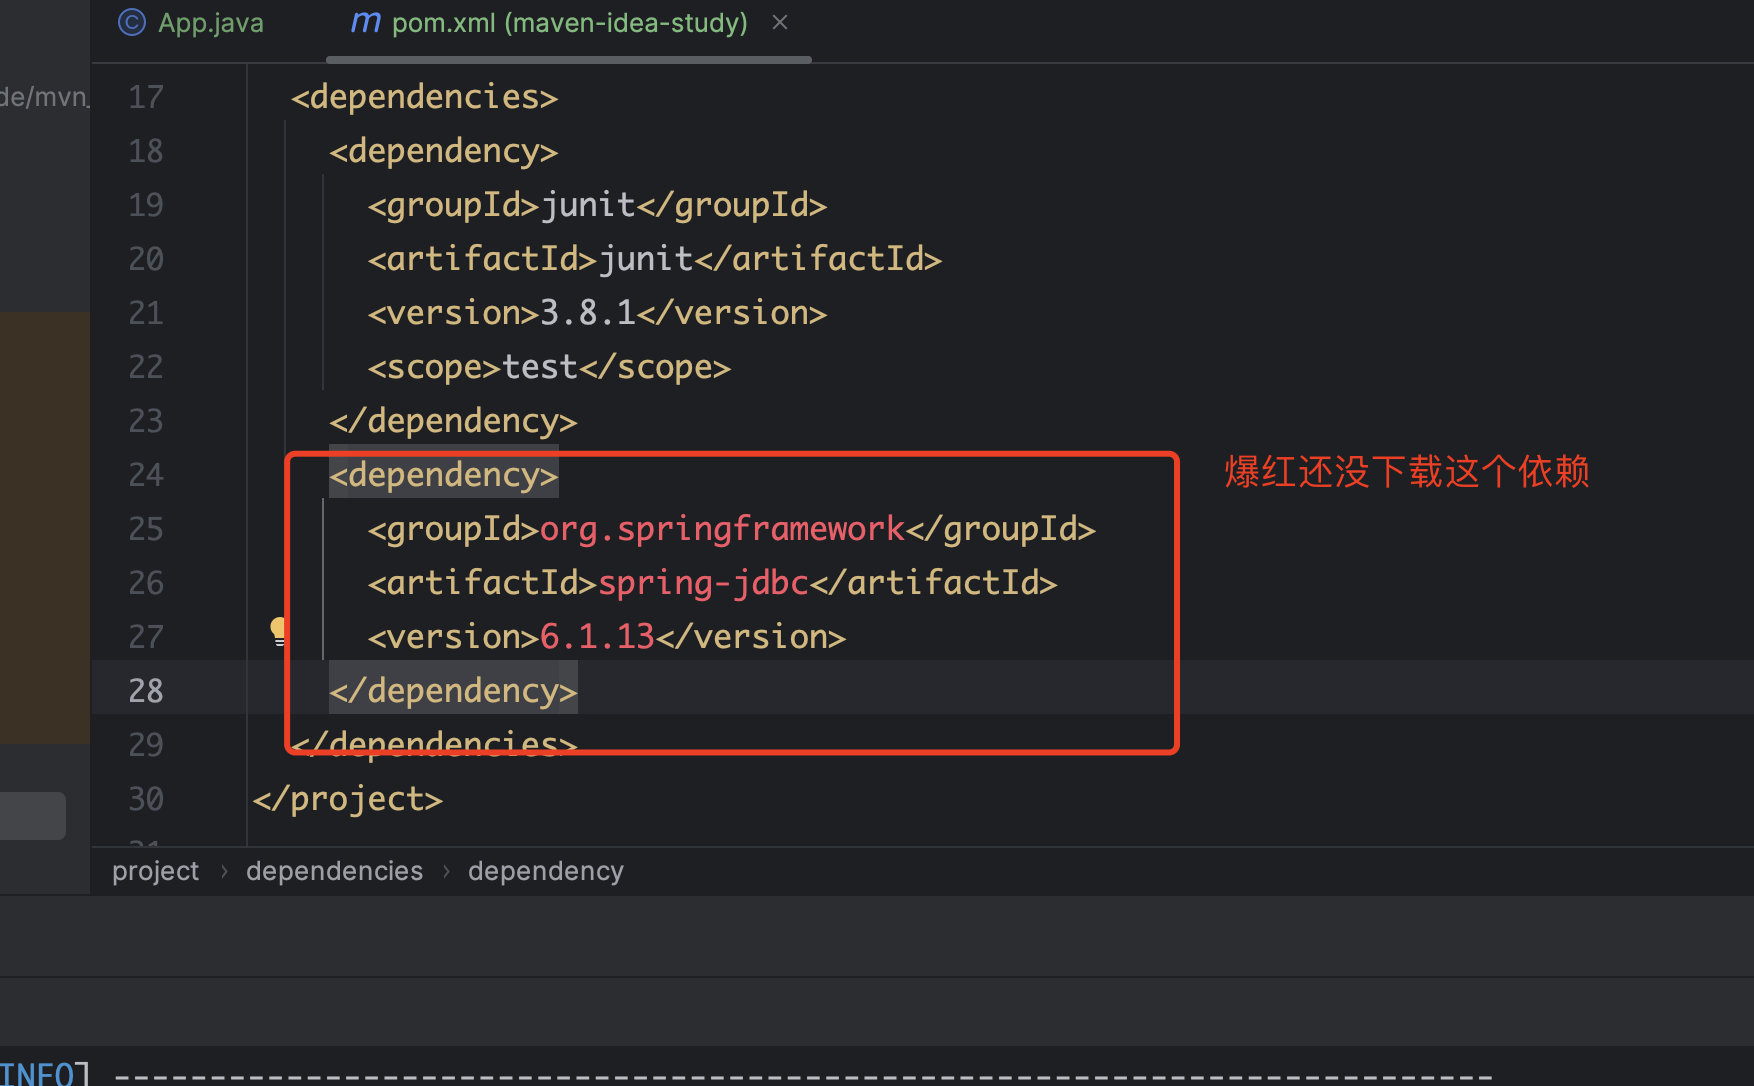Switch to the App.java tab
Image resolution: width=1754 pixels, height=1086 pixels.
point(210,23)
